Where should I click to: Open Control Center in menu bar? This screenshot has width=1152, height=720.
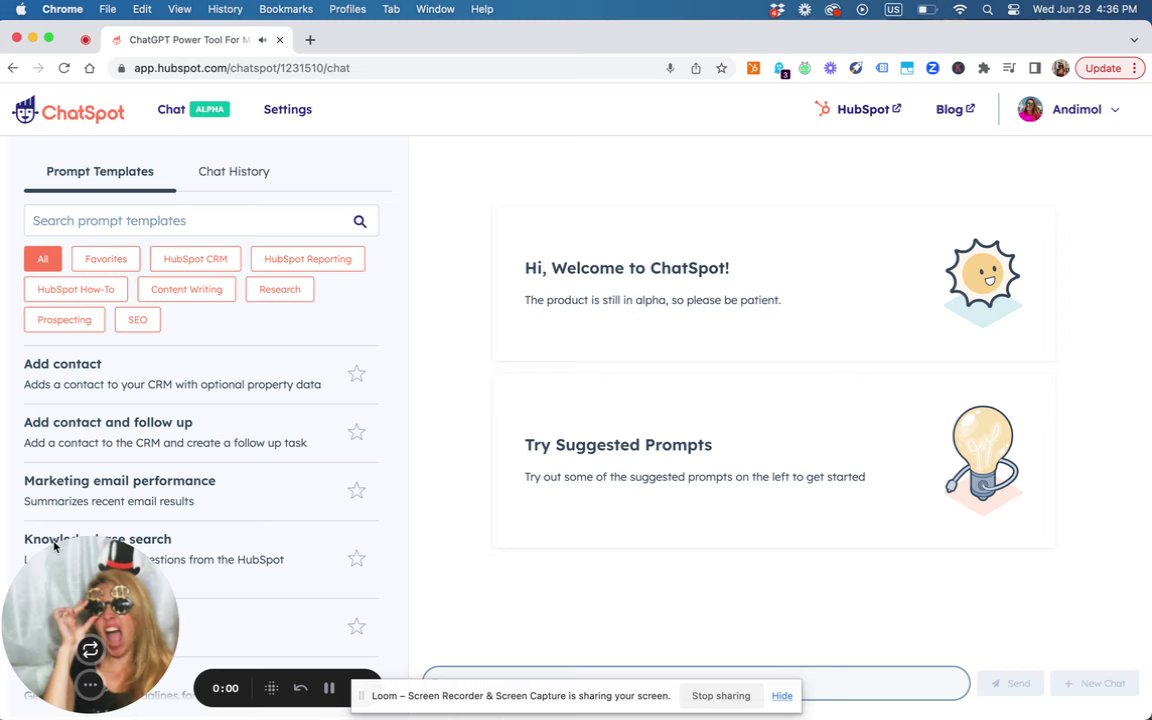1014,10
